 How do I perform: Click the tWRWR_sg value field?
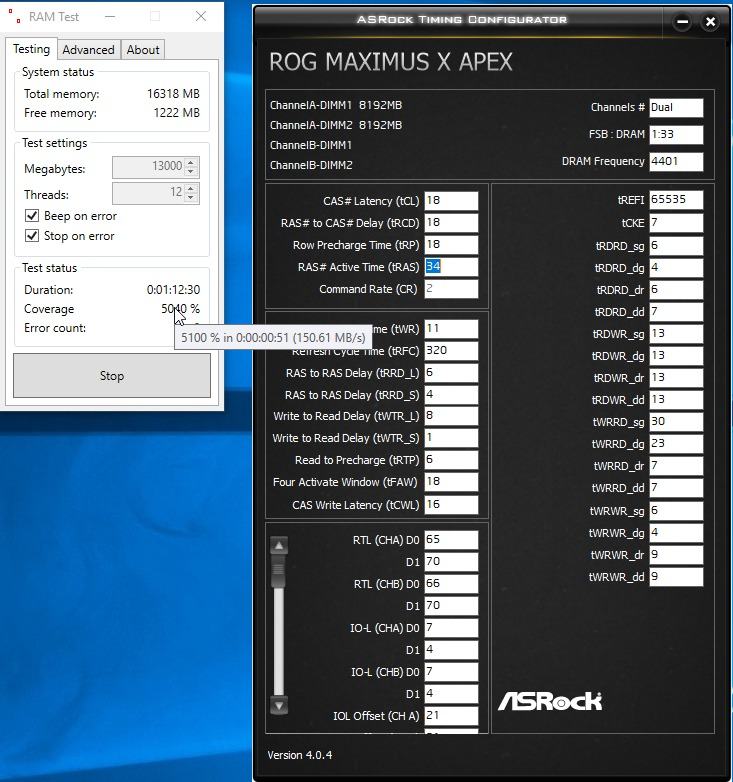[676, 510]
